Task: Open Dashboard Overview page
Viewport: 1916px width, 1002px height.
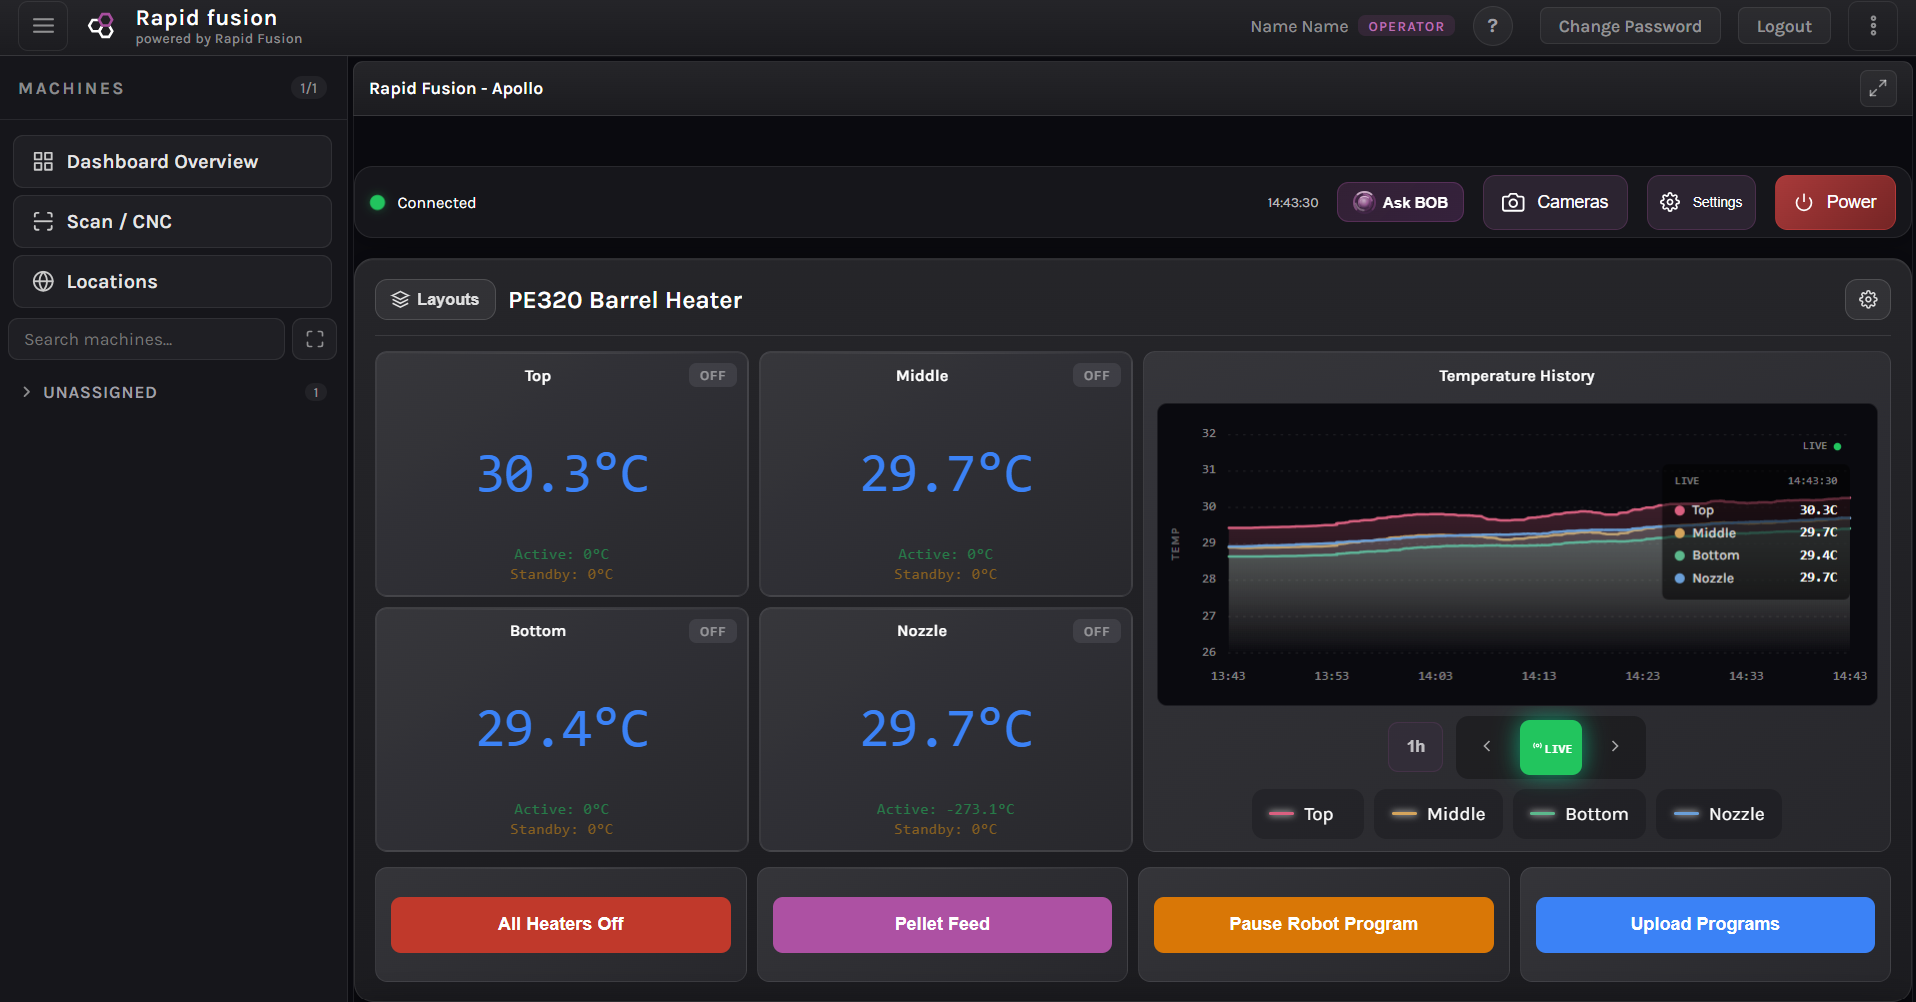Action: [x=172, y=162]
